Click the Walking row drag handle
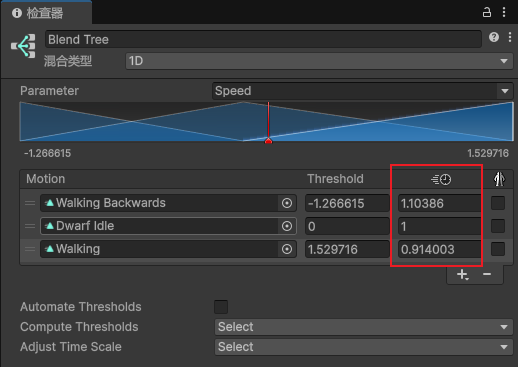The image size is (518, 367). pyautogui.click(x=30, y=249)
